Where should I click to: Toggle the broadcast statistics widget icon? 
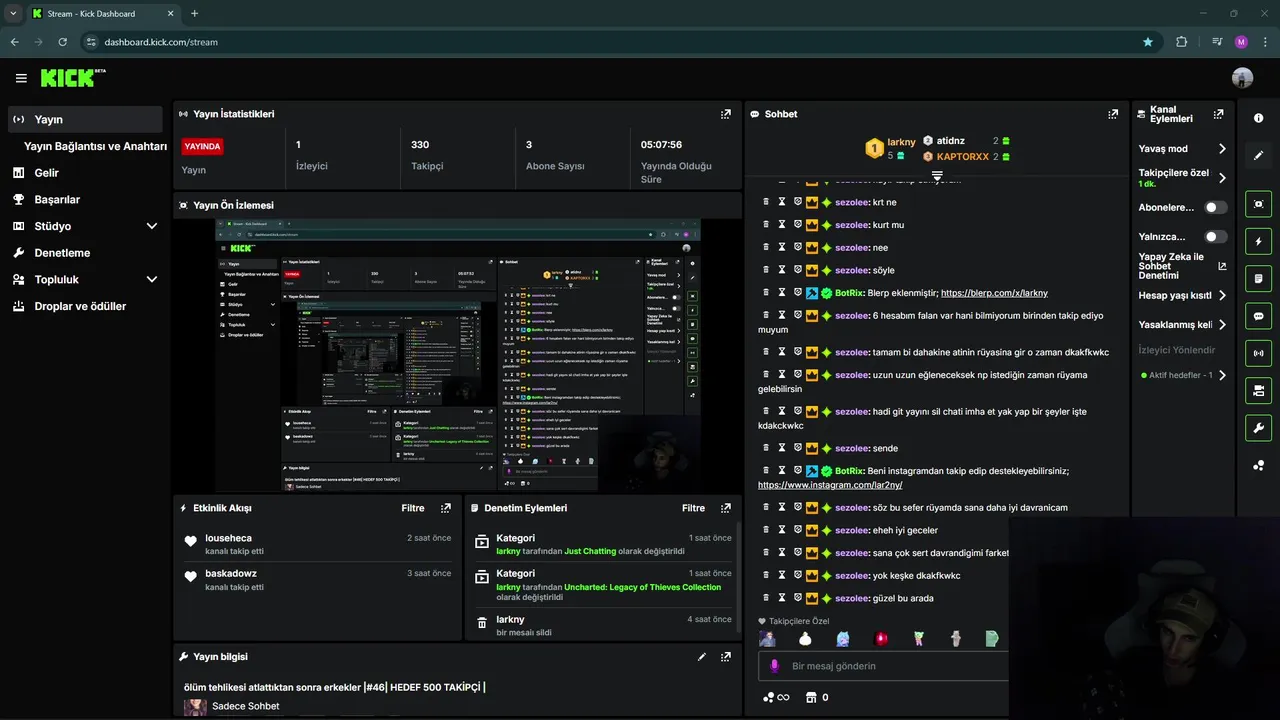click(1259, 353)
